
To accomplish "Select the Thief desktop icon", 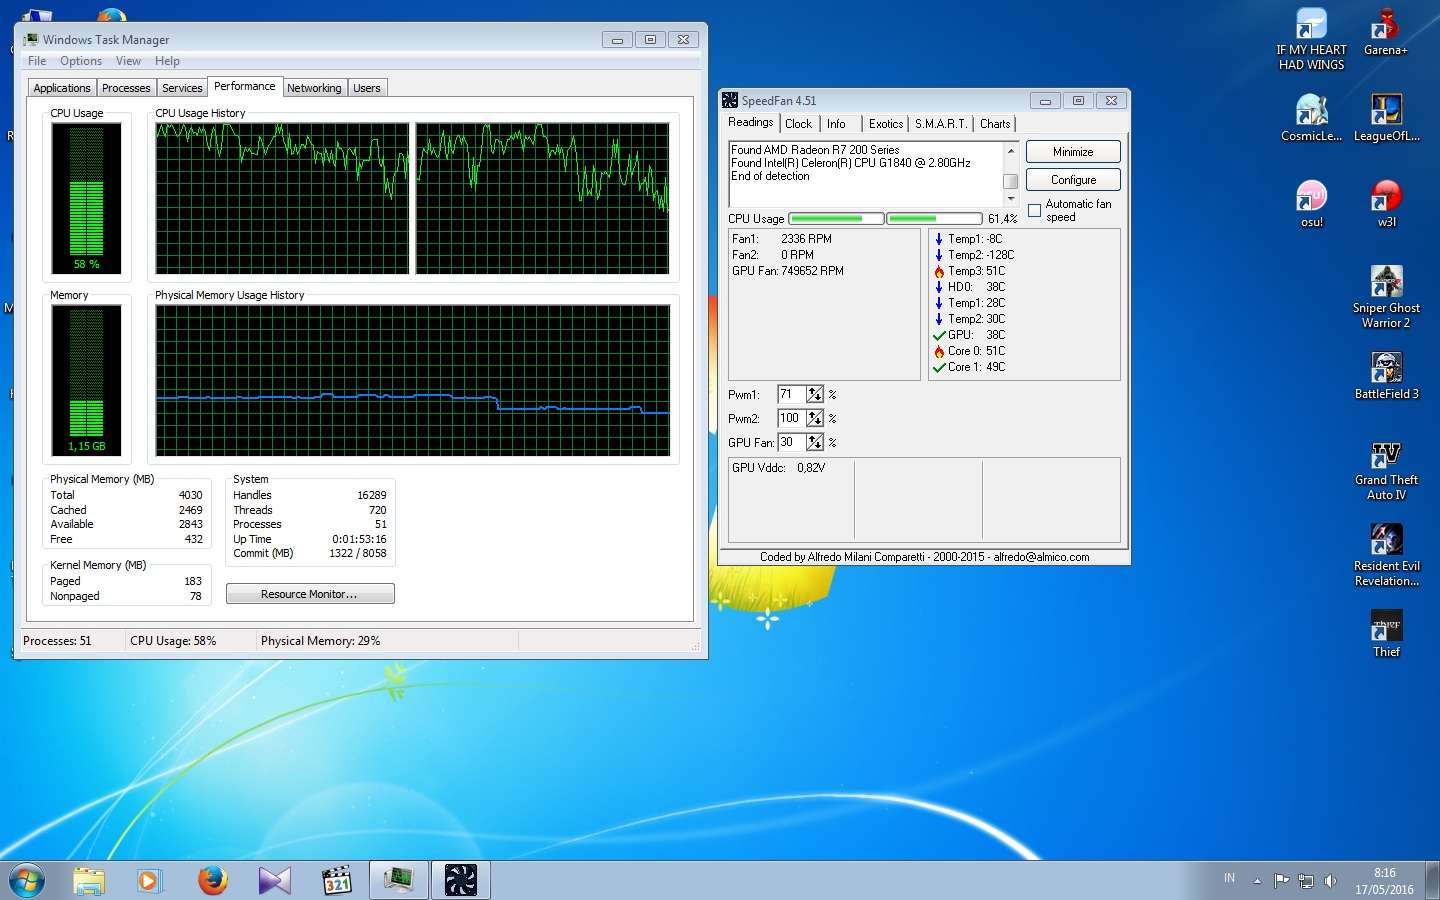I will pyautogui.click(x=1386, y=634).
